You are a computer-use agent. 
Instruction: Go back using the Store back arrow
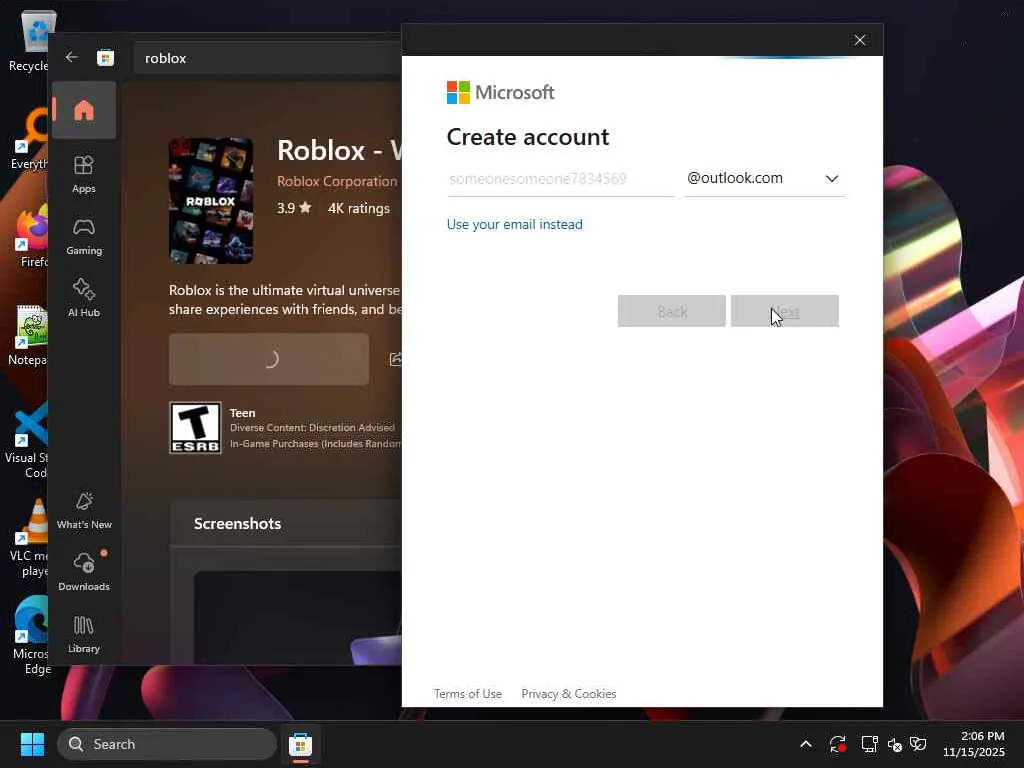coord(72,57)
